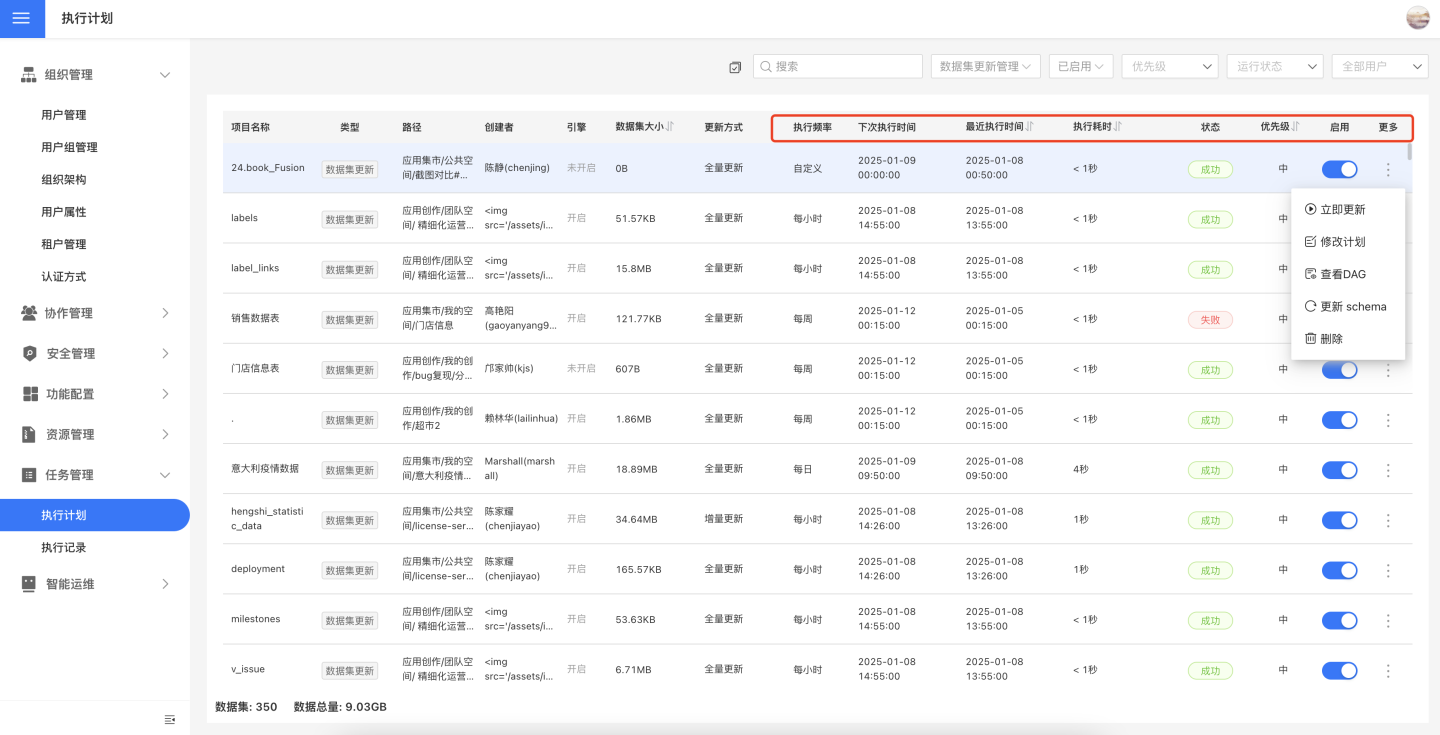This screenshot has height=735, width=1440.
Task: Click the sidebar collapse icon at bottom
Action: 170,719
